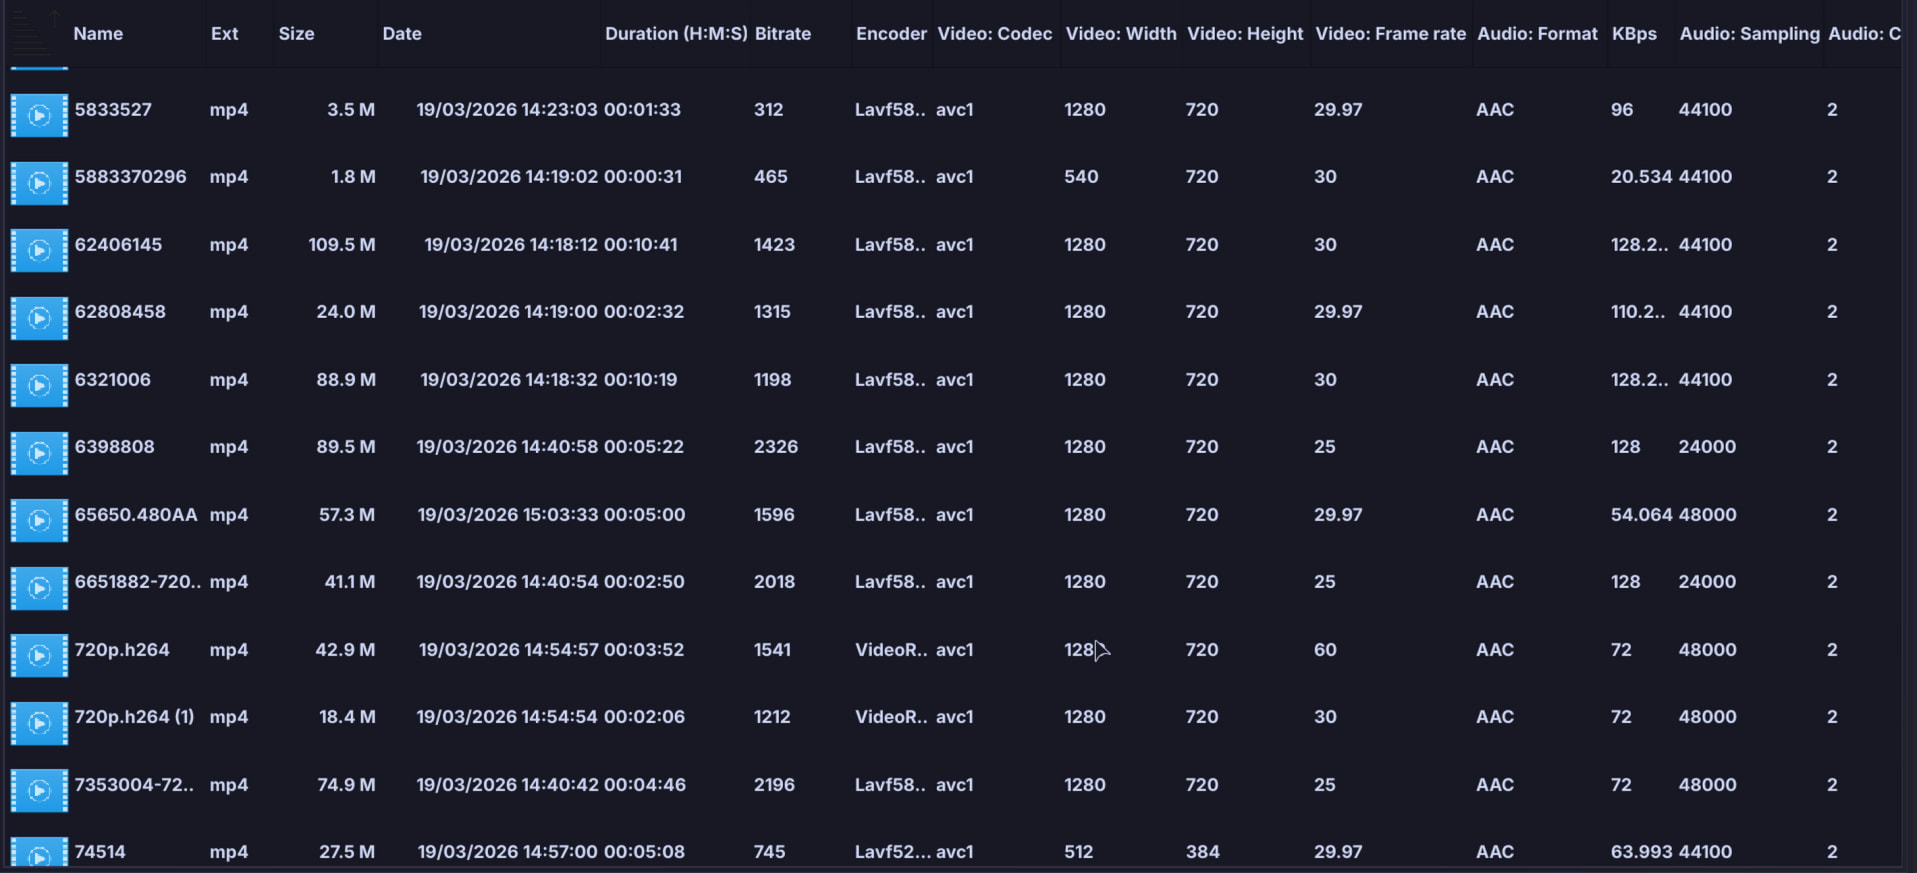Screen dimensions: 1917x873
Task: Click the KBps column header
Action: coord(1634,33)
